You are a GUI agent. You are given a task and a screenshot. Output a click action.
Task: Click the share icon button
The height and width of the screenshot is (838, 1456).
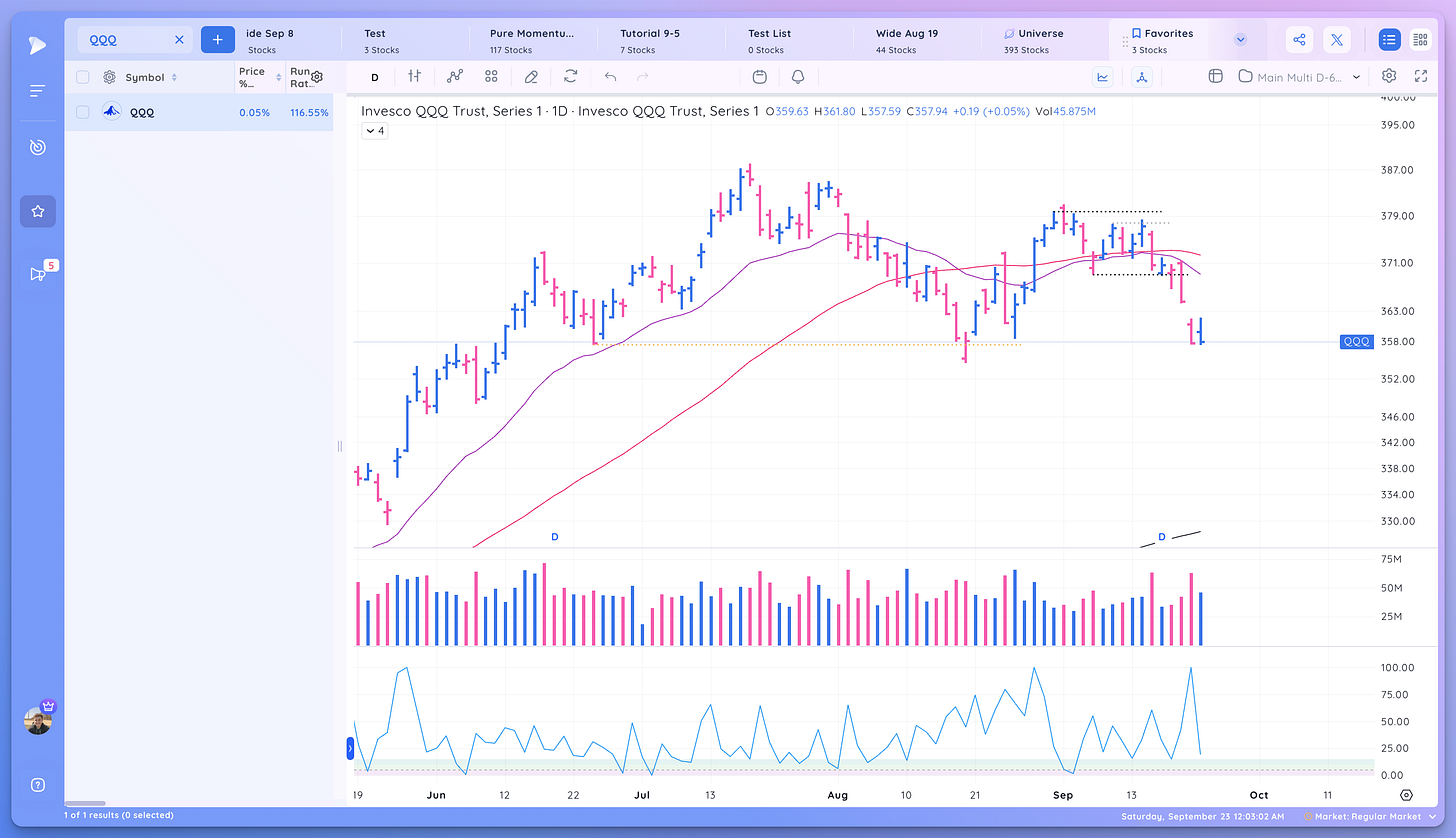(1299, 40)
